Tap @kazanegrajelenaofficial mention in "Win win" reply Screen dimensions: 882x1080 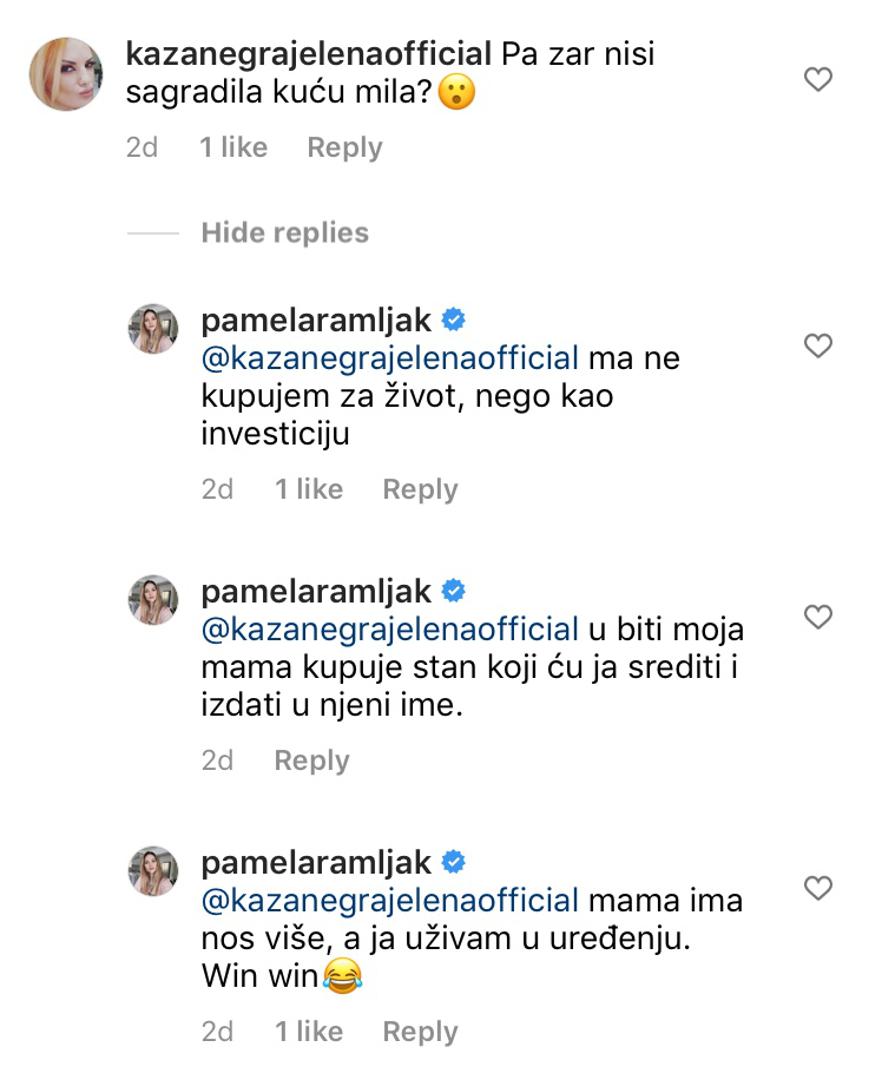click(390, 900)
